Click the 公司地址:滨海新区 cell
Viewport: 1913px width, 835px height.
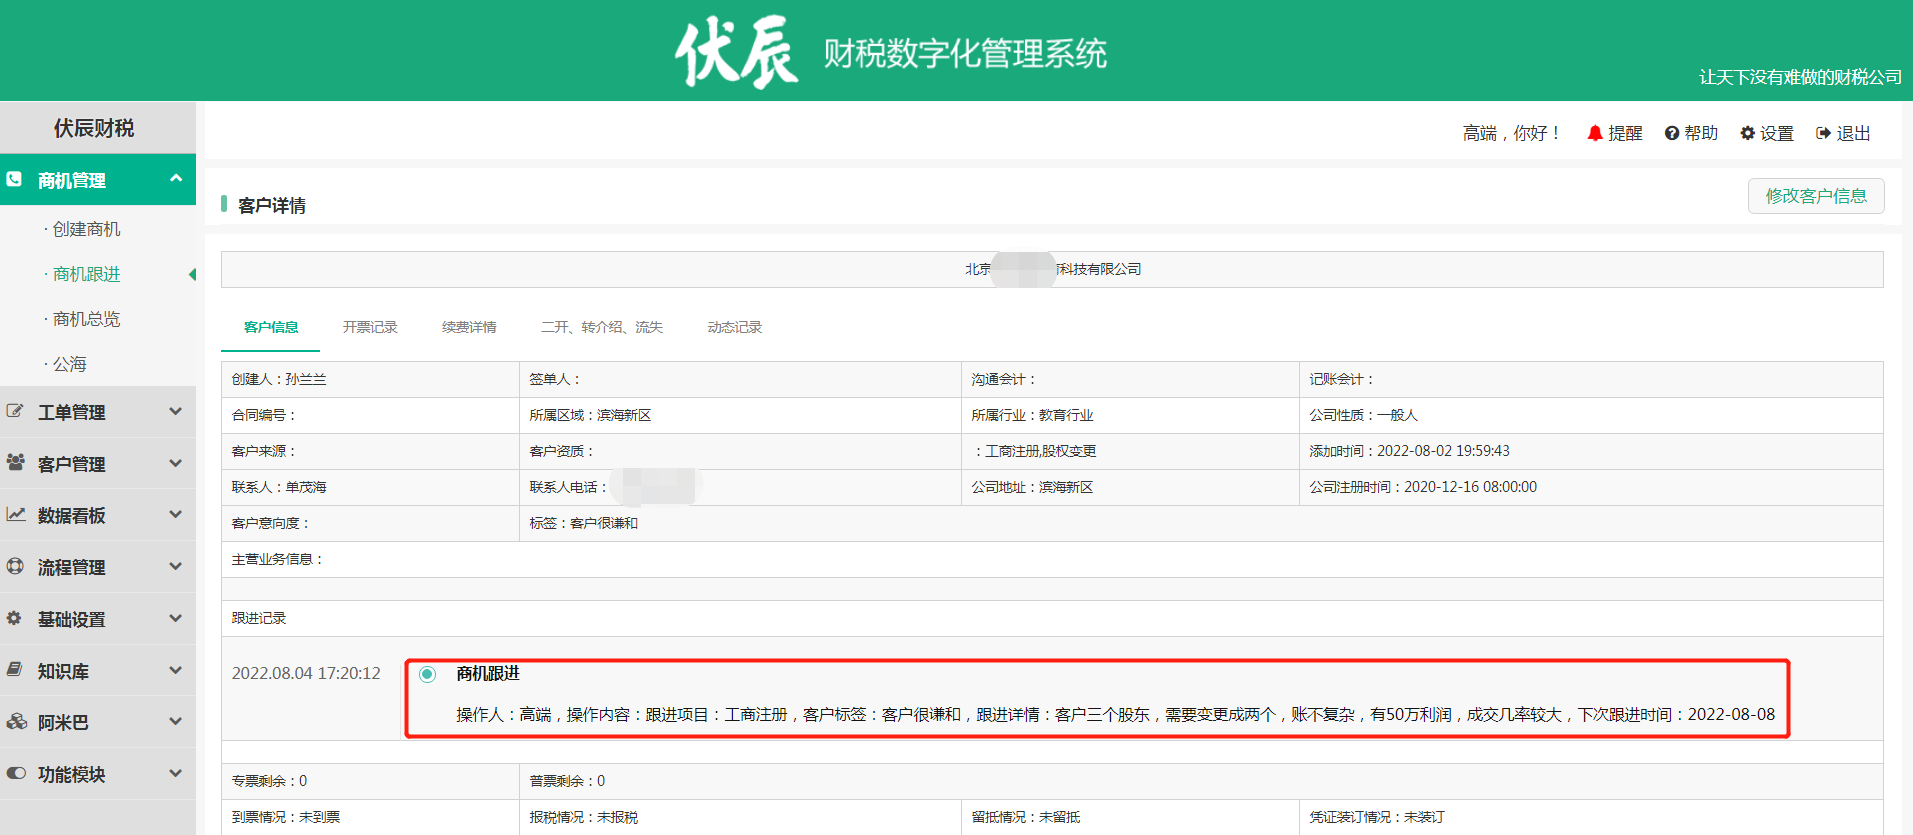1130,487
